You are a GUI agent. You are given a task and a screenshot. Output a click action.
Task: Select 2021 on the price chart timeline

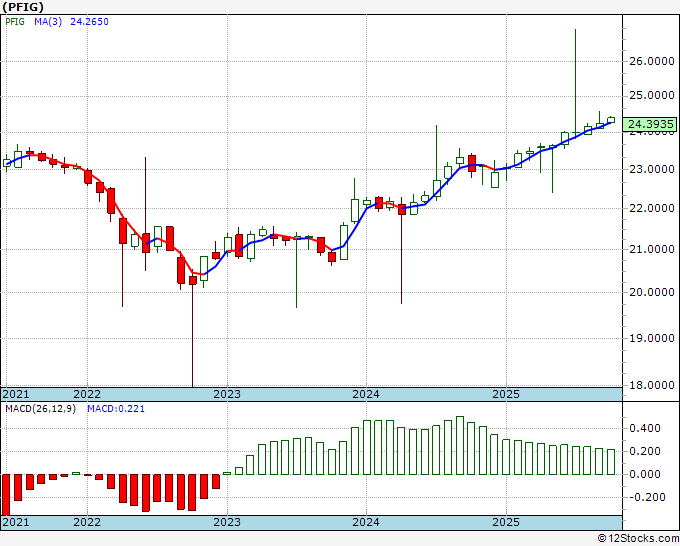click(x=16, y=394)
